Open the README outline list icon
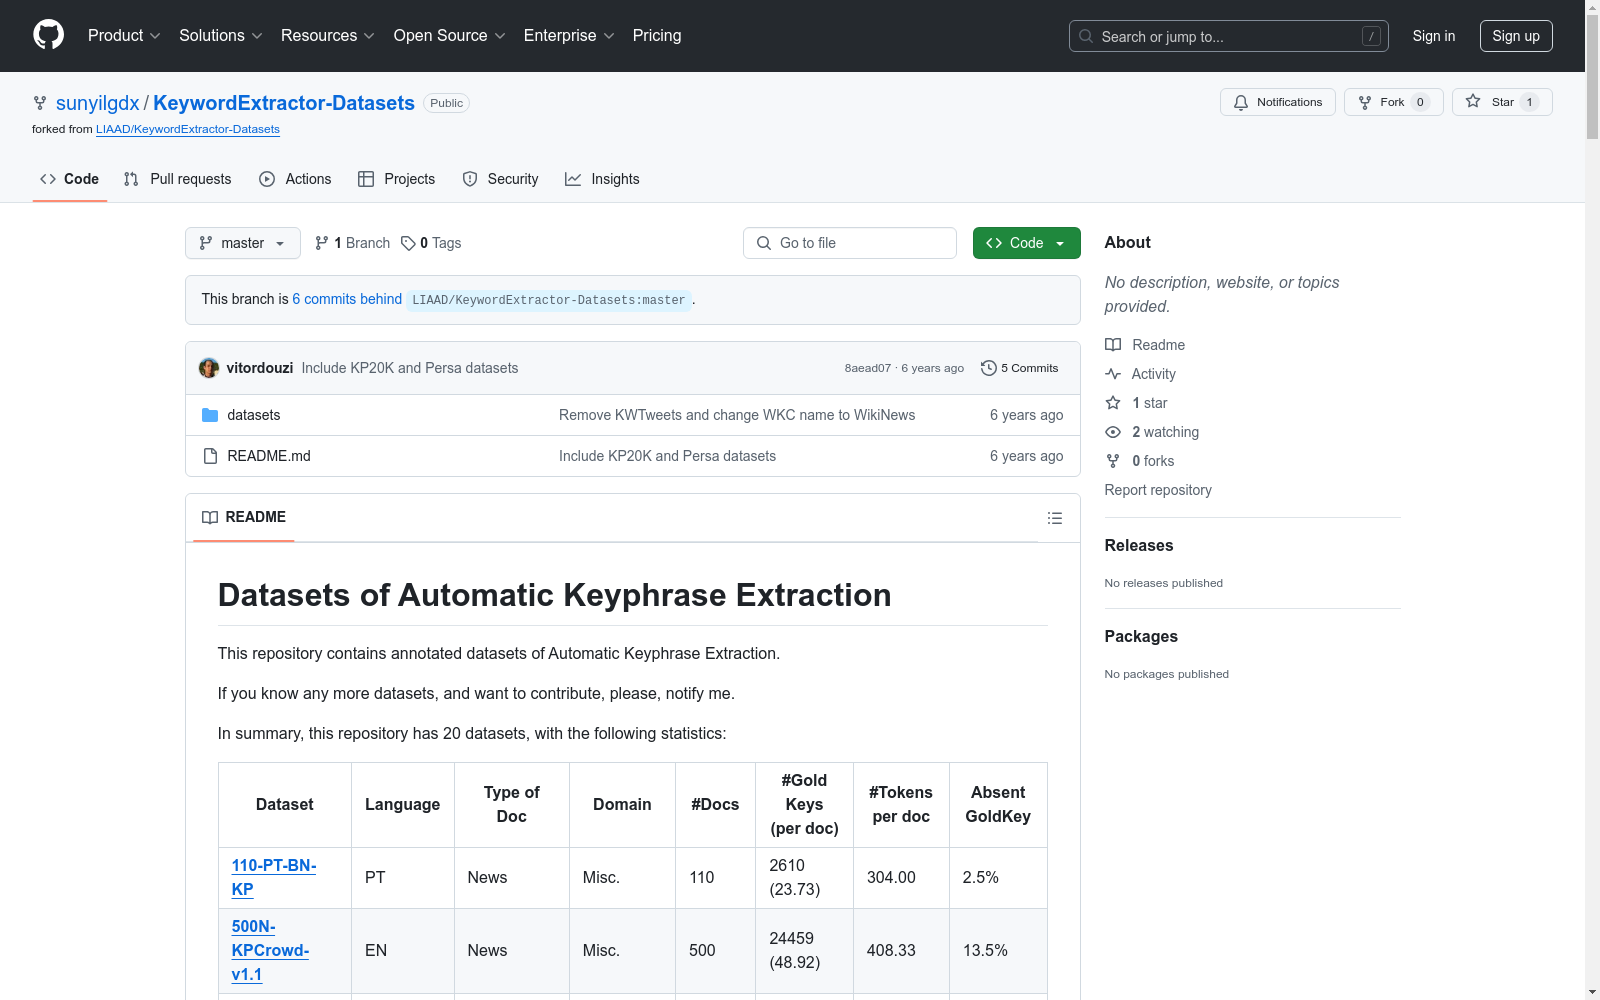 1054,518
